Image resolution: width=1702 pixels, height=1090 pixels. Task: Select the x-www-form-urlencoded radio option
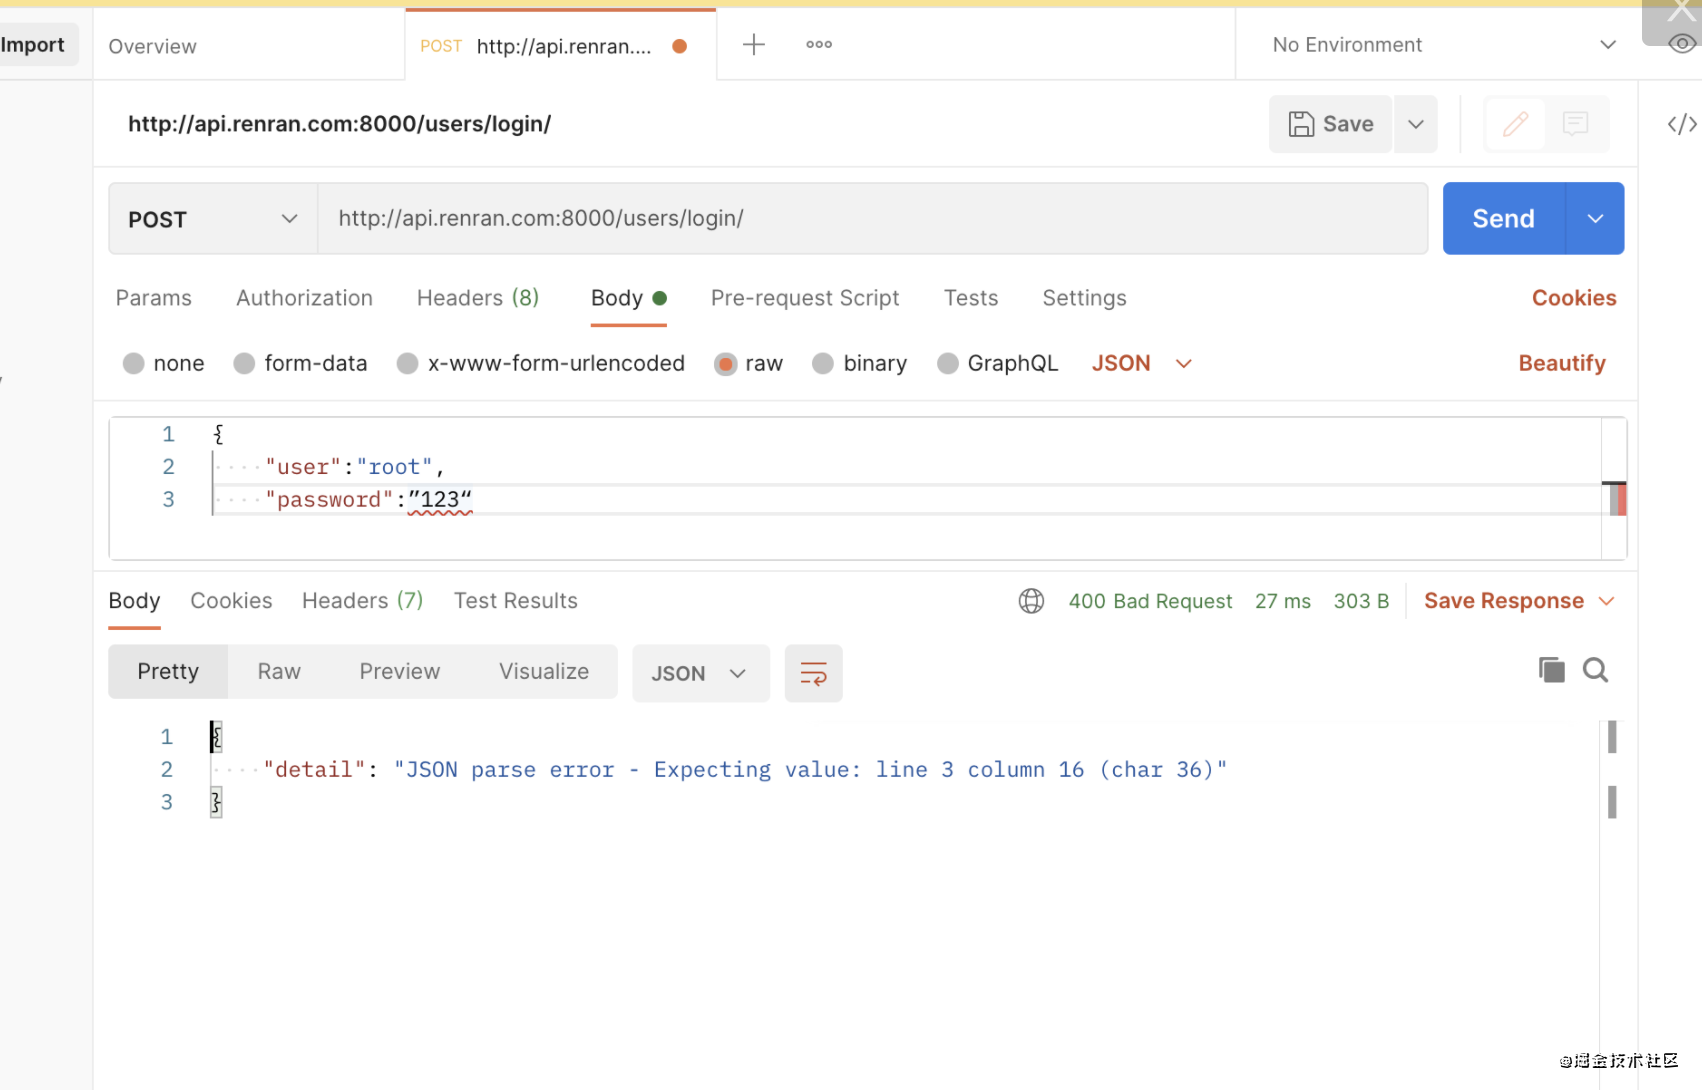(407, 364)
